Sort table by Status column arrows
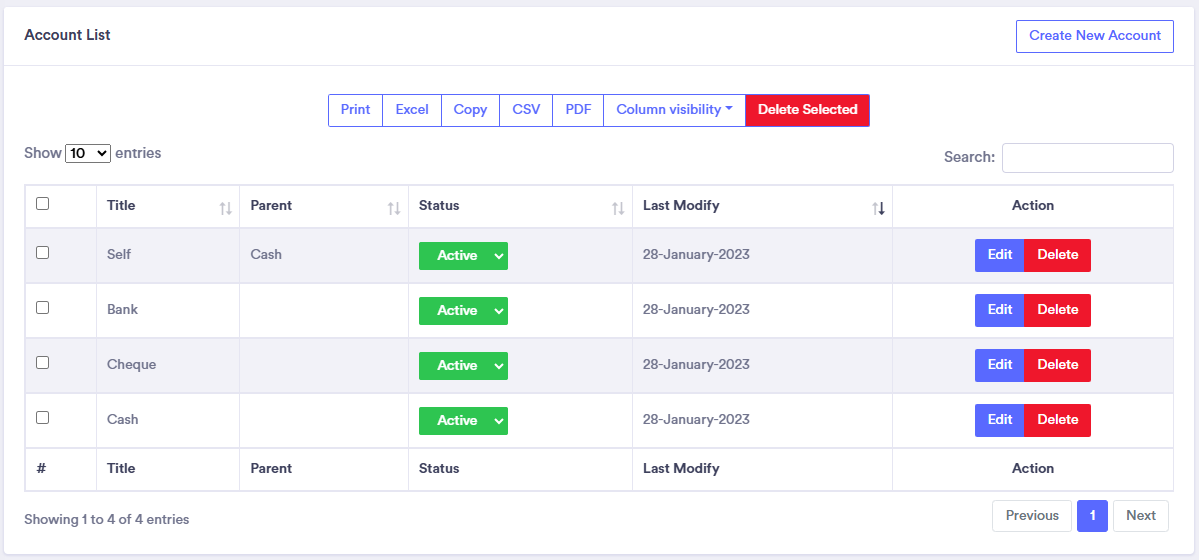 (618, 208)
